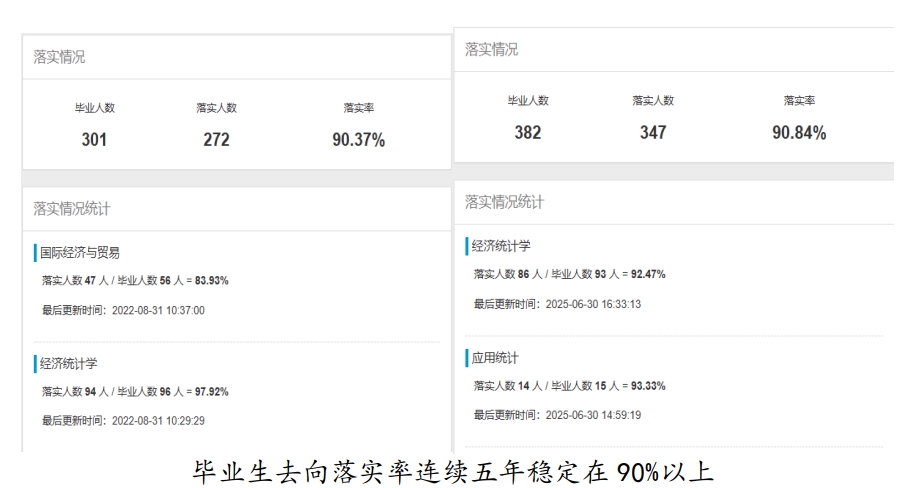Click the placed count value 272

tap(216, 140)
